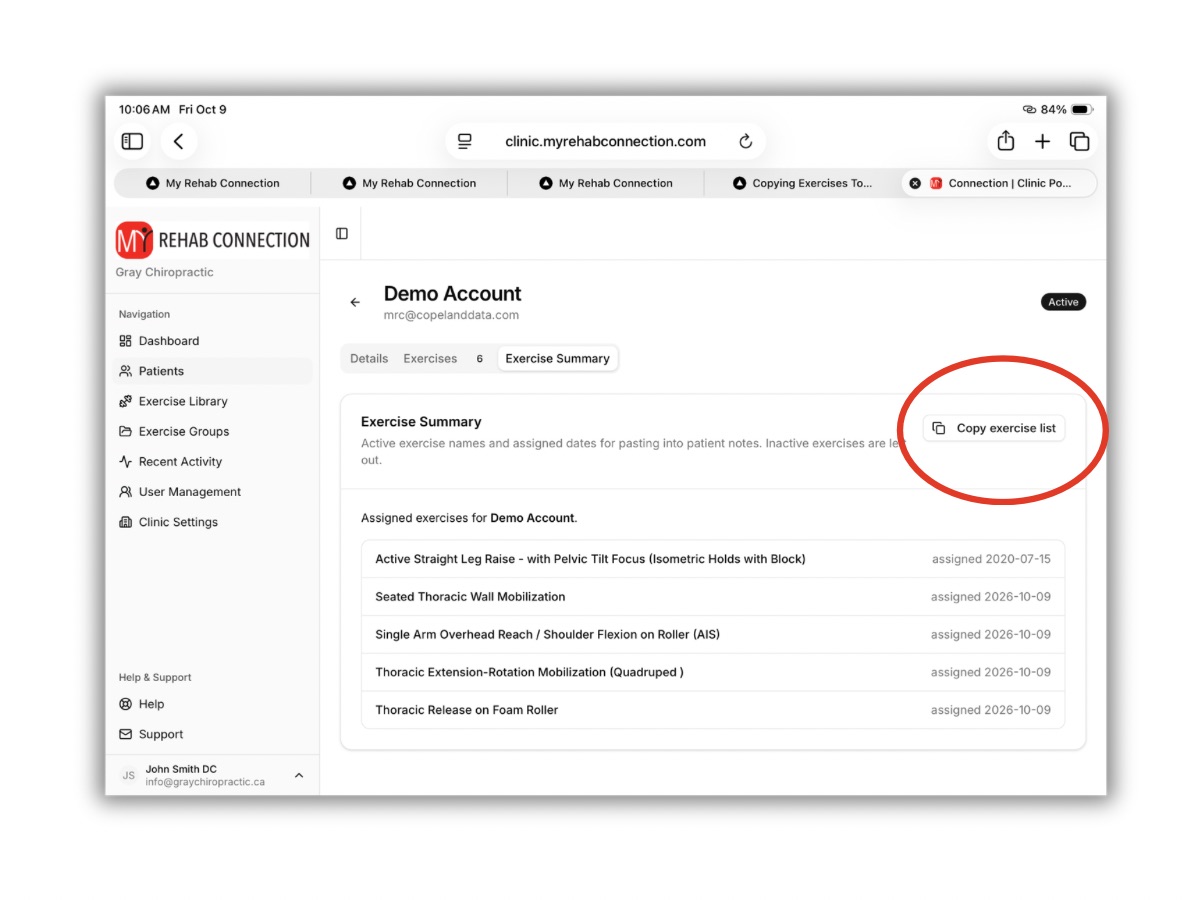
Task: Select Seated Thoracic Wall Mobilization row
Action: (713, 597)
